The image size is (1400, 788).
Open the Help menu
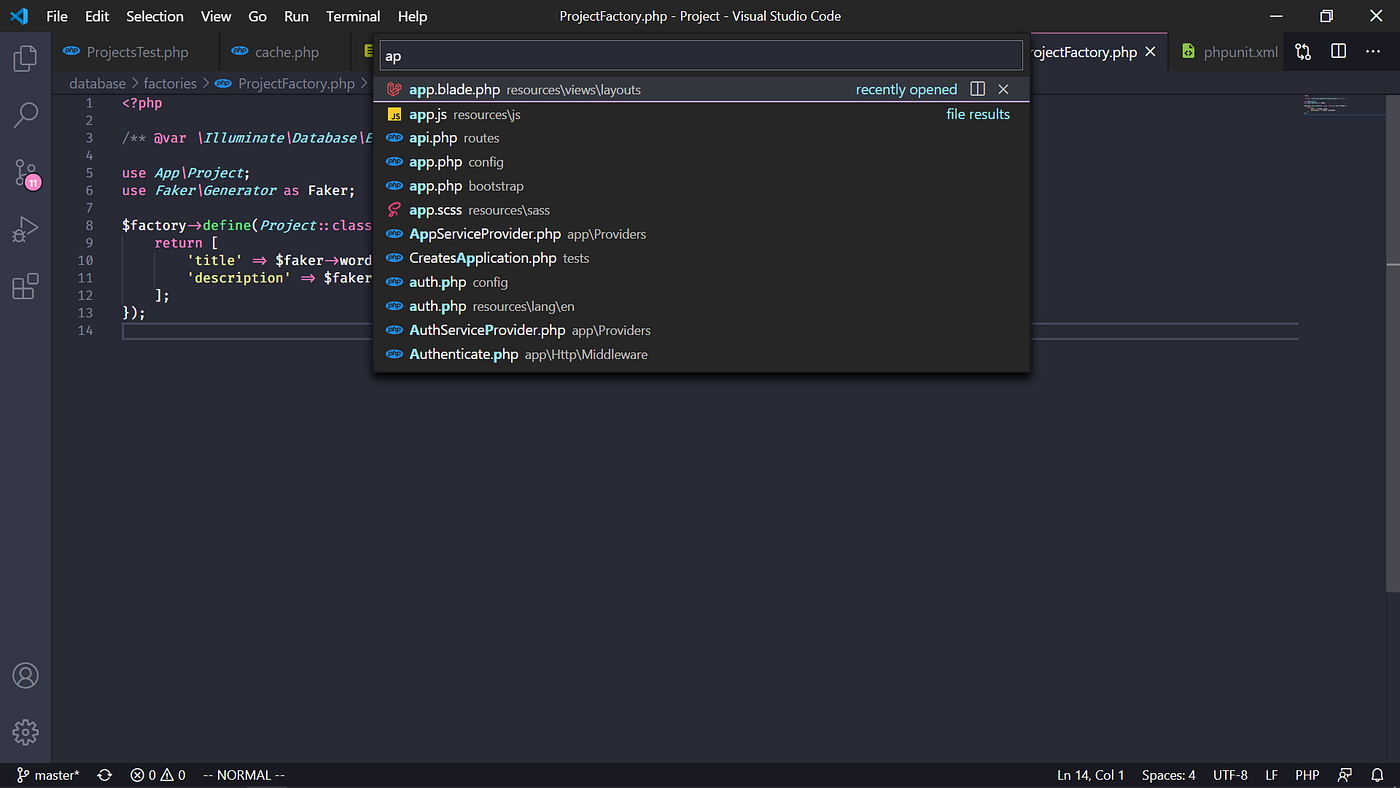(412, 16)
